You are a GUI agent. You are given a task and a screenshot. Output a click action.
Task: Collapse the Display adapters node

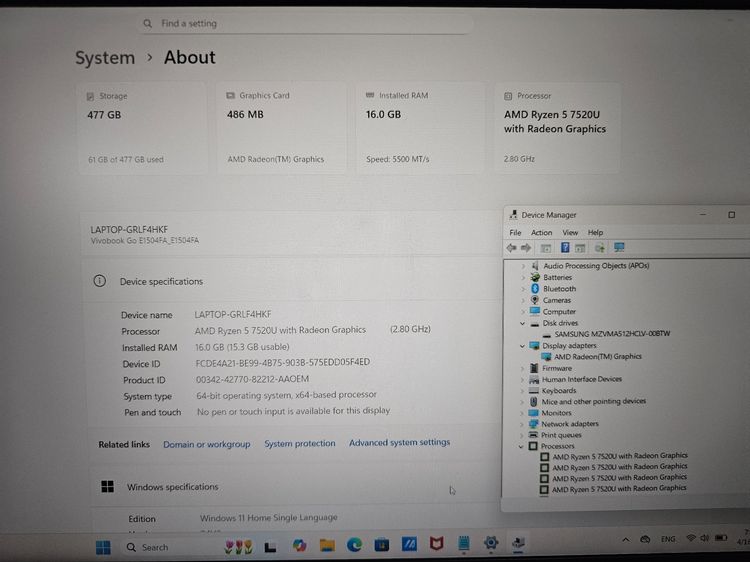(523, 346)
